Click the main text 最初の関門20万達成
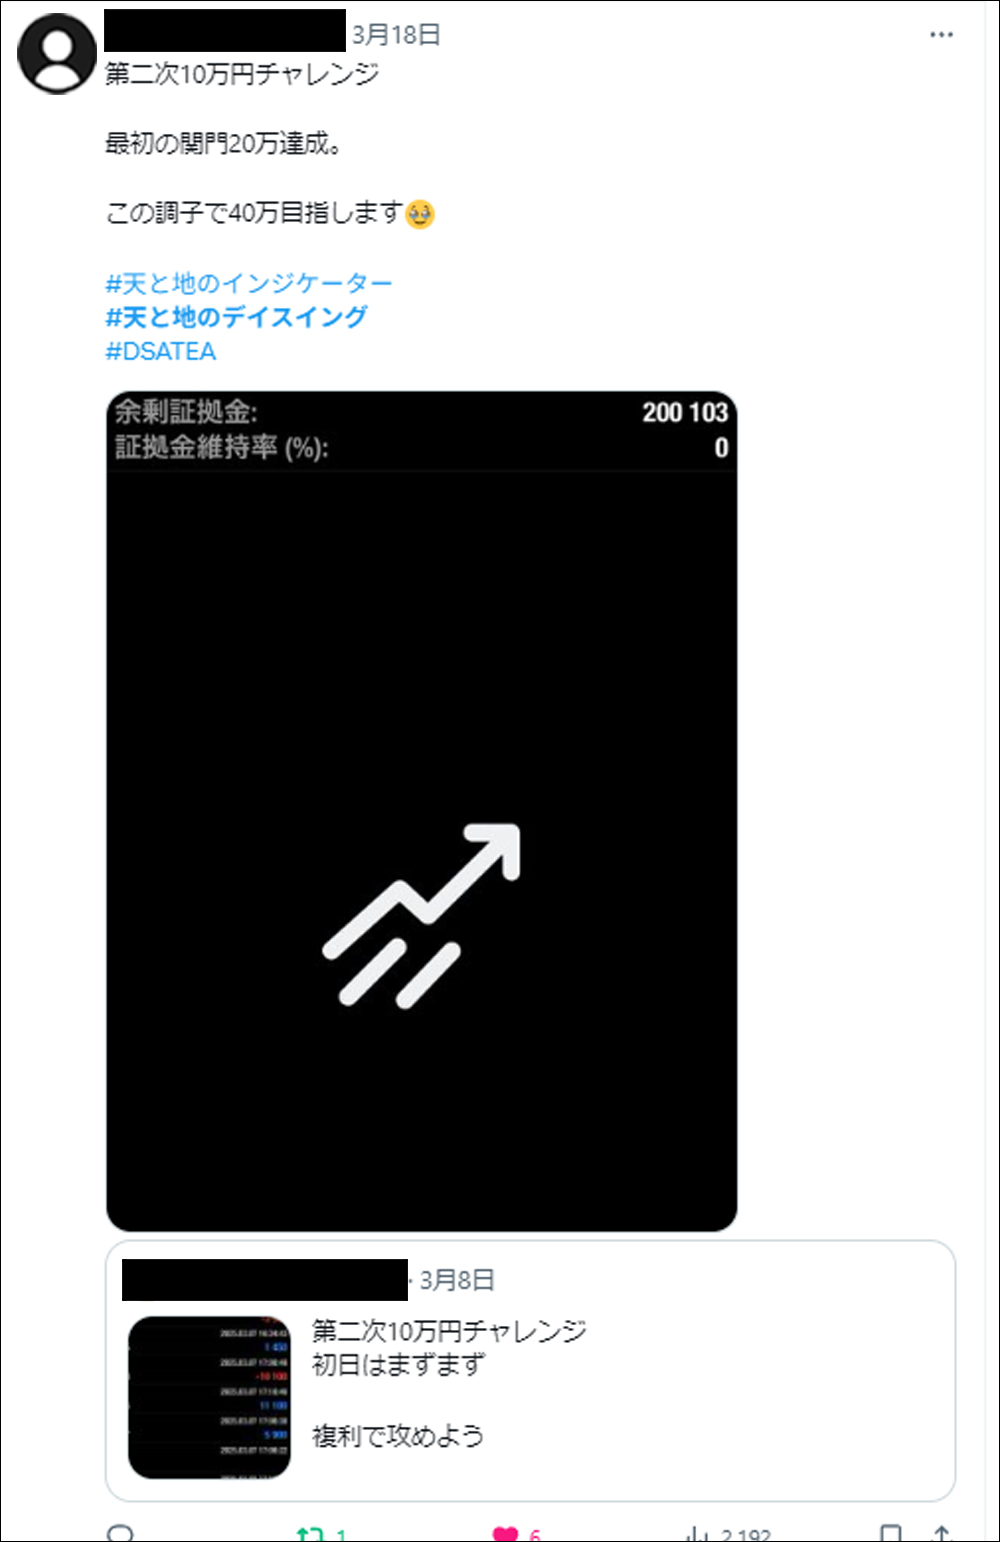Screen dimensions: 1000x1542 [224, 144]
